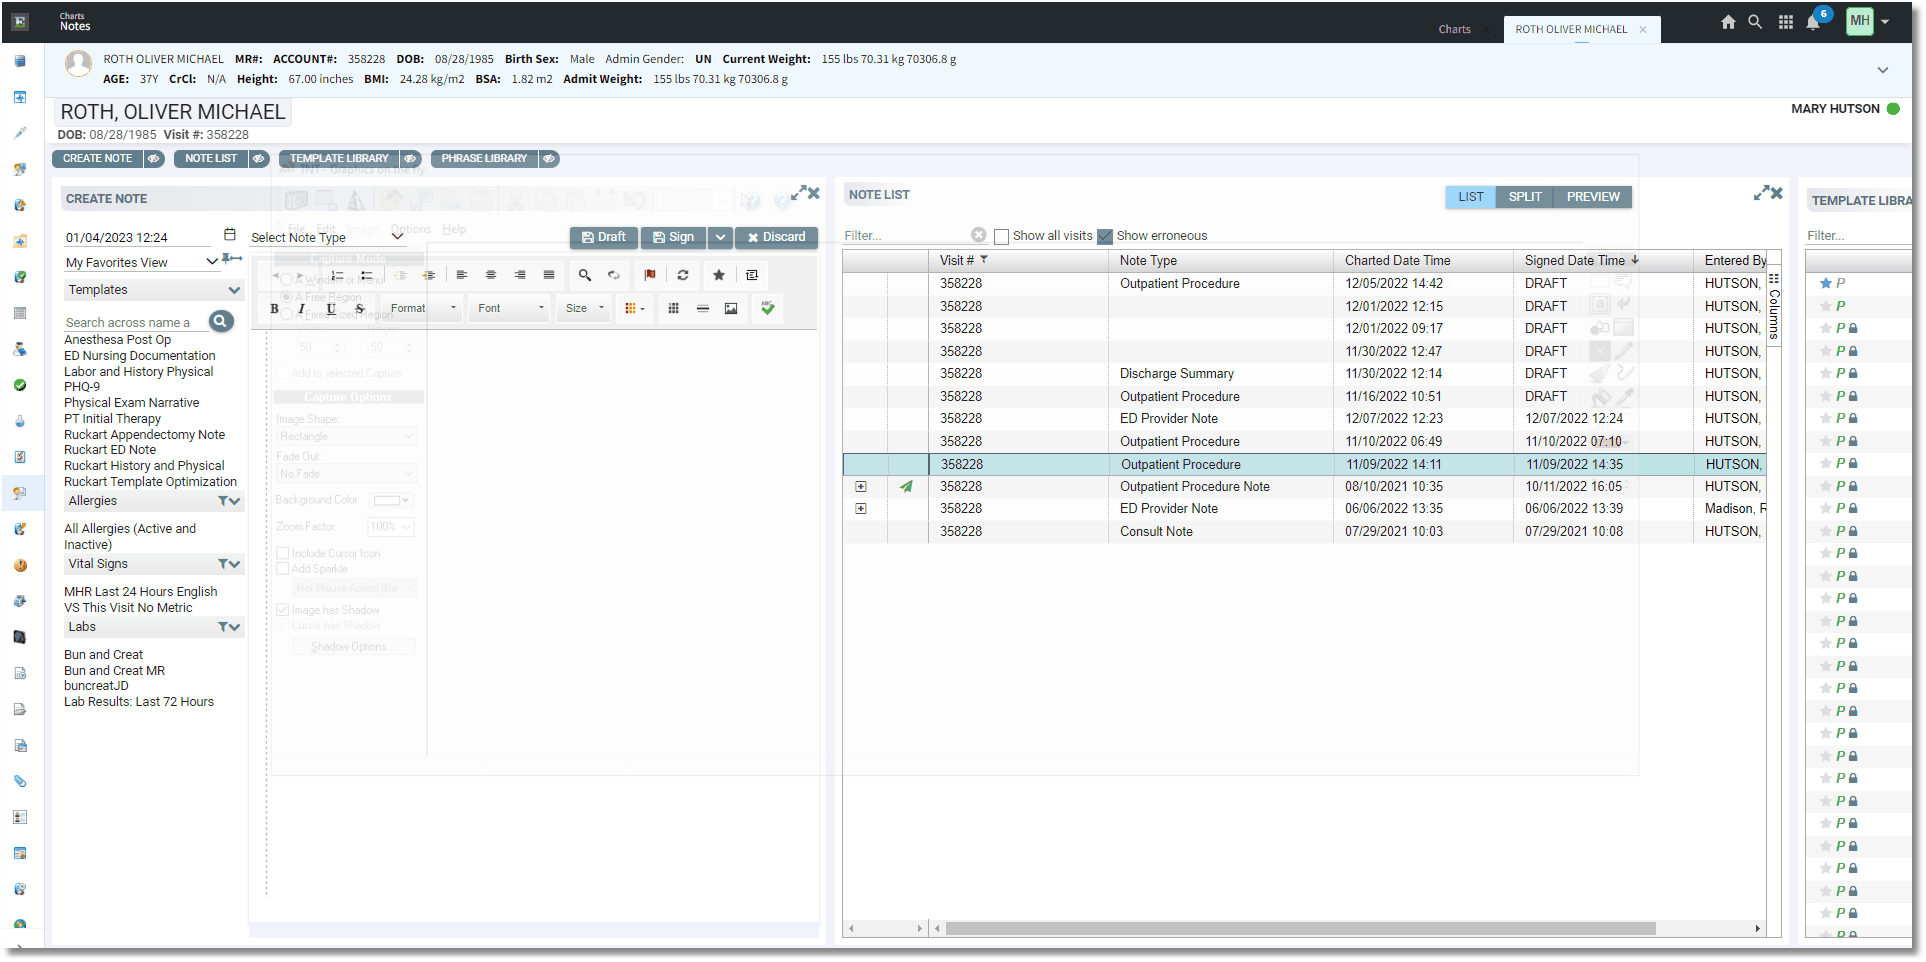Open the Ruckart Appendectomy Note template
The width and height of the screenshot is (1926, 962).
tap(144, 435)
